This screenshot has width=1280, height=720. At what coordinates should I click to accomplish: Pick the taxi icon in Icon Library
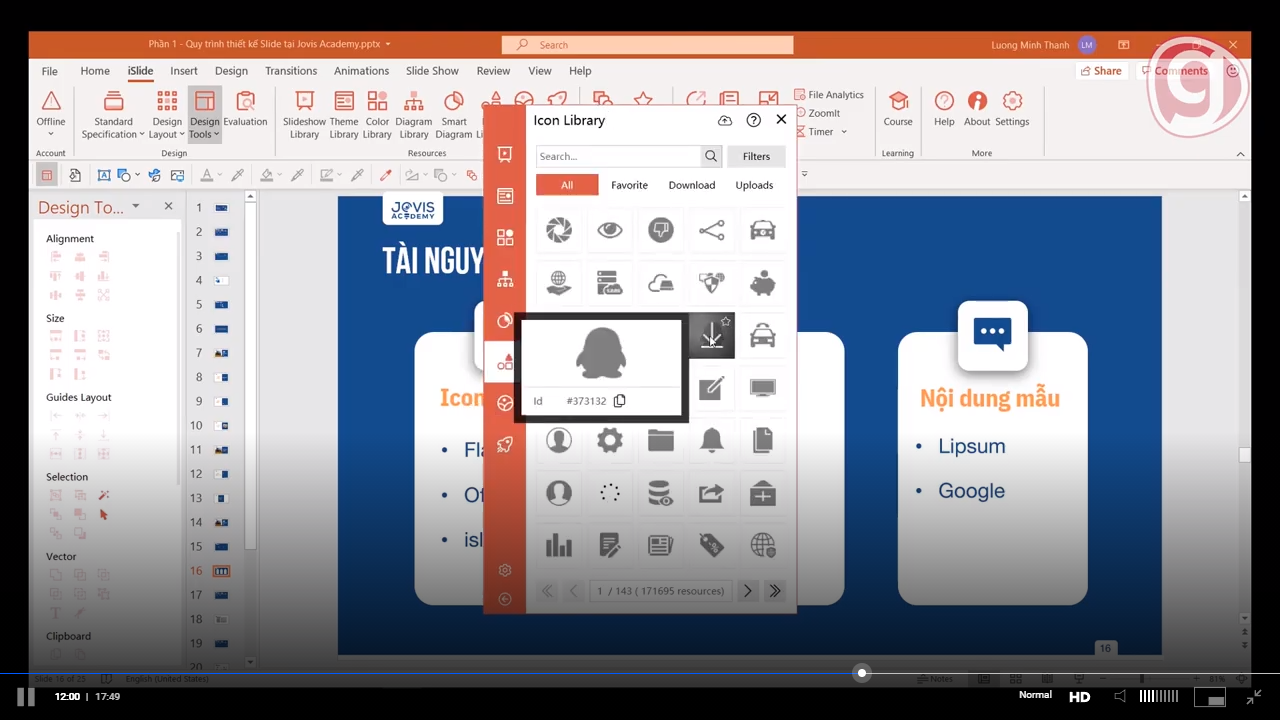tap(763, 336)
